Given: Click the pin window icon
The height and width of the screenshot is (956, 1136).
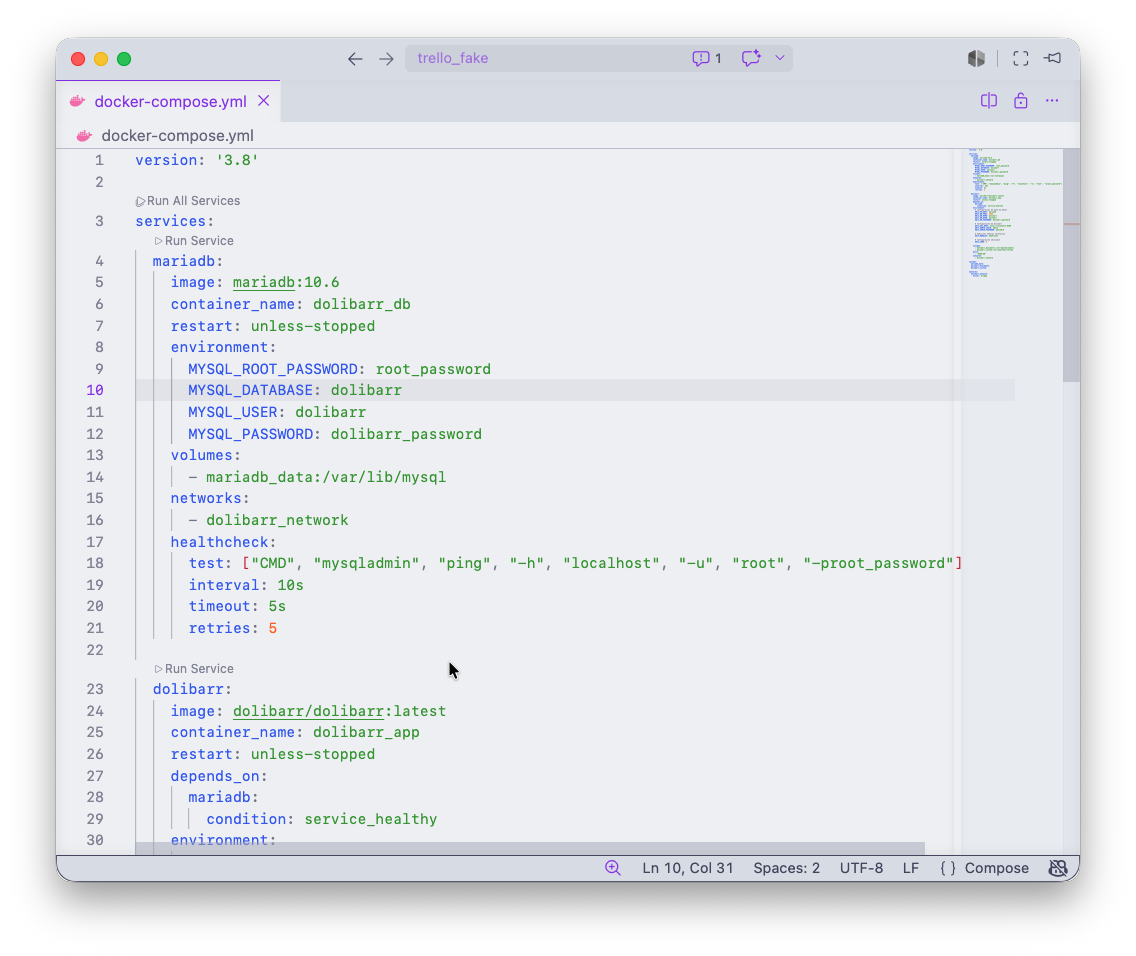Looking at the screenshot, I should 1053,58.
